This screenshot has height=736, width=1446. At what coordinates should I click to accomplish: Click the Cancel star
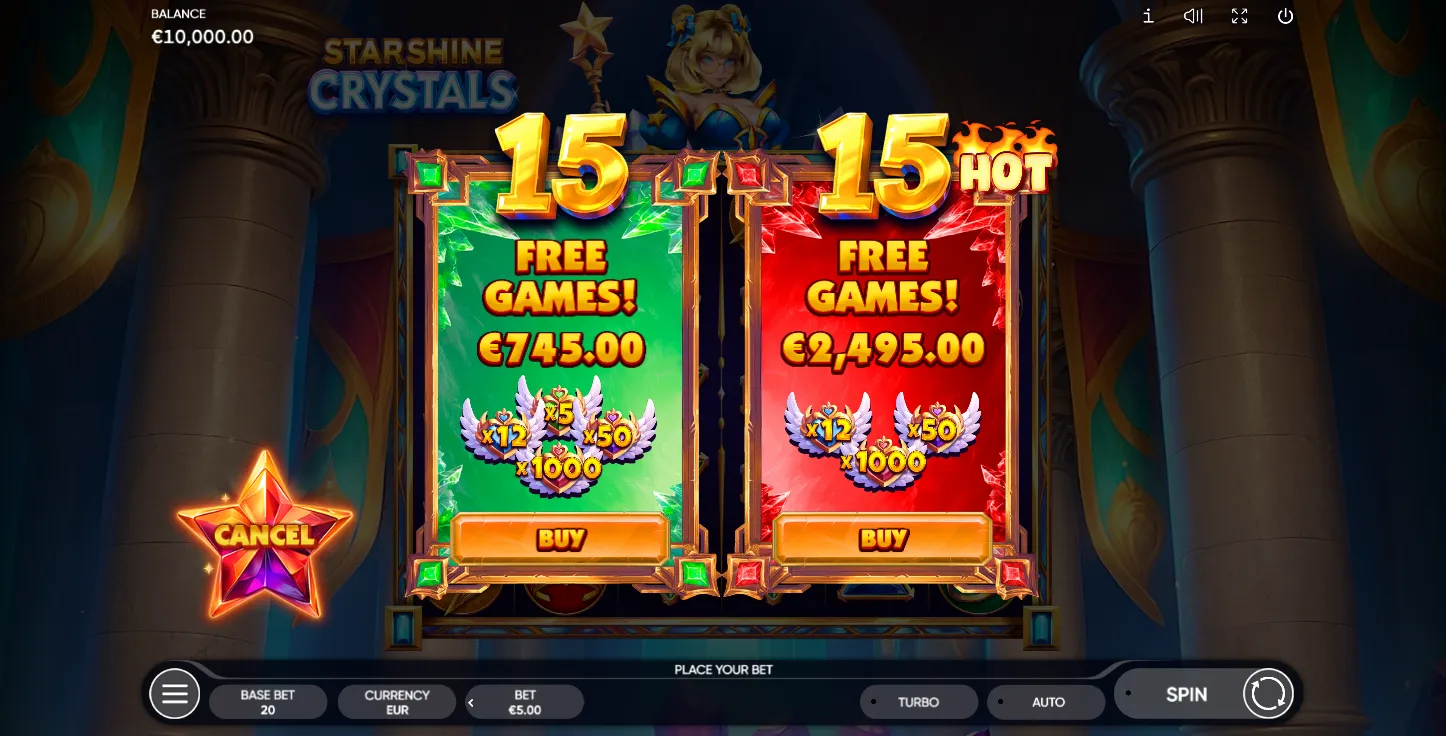(x=265, y=535)
